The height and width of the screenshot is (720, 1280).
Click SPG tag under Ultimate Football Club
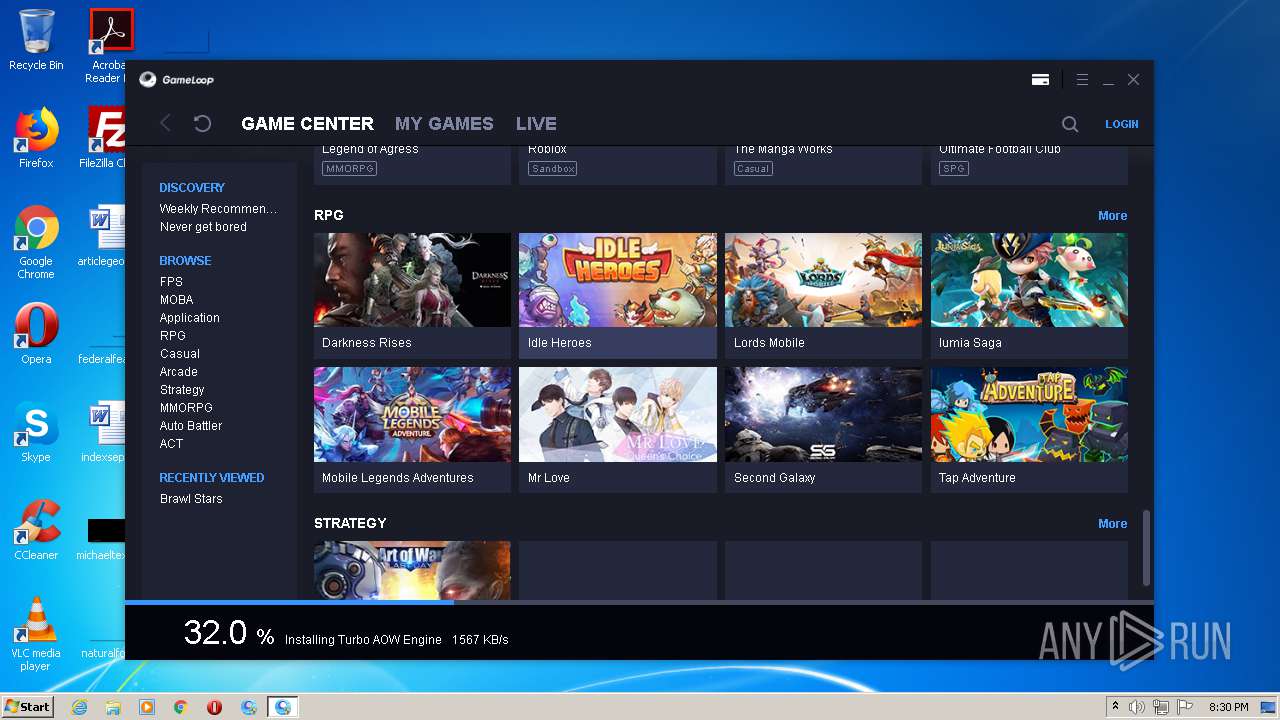tap(954, 169)
